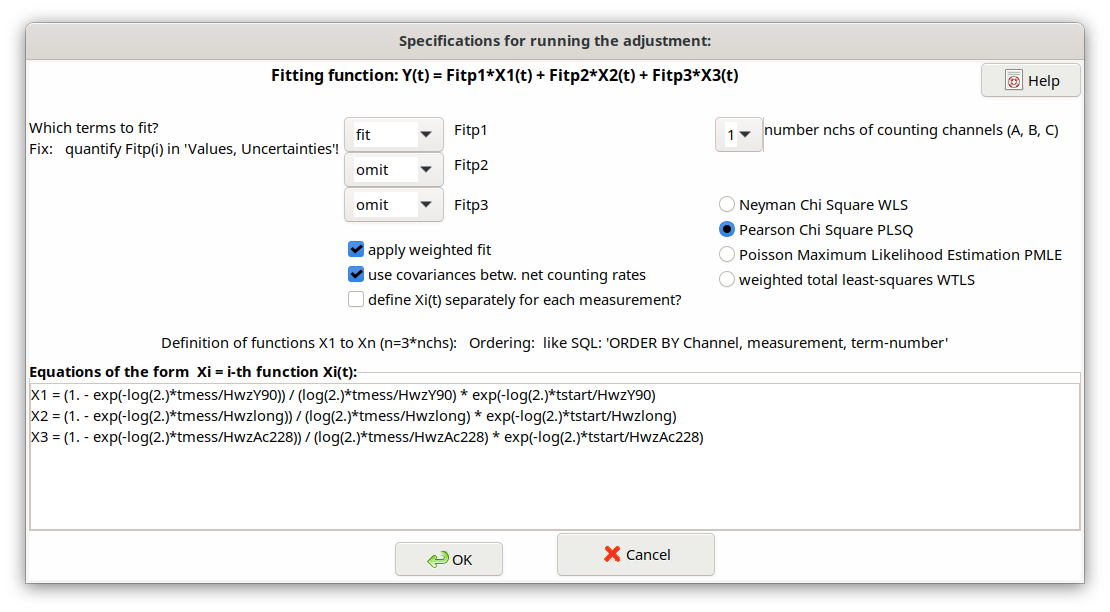Click the OK button to run adjustment
The width and height of the screenshot is (1110, 612).
(x=448, y=559)
